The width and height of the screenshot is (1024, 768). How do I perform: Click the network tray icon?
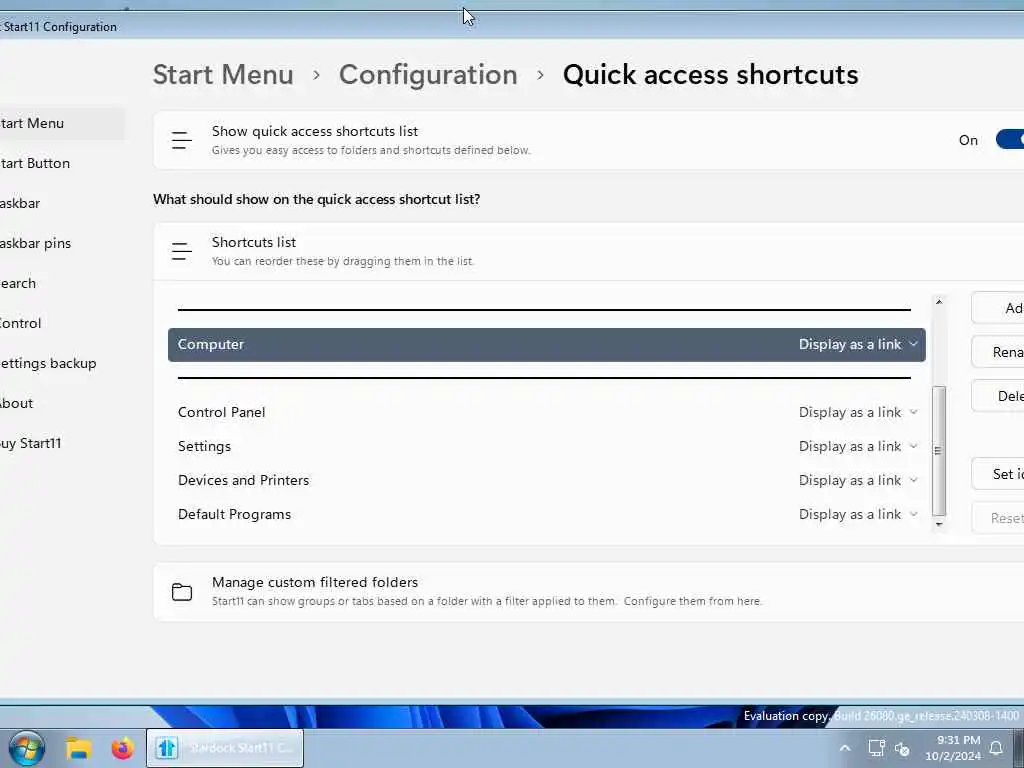(876, 748)
